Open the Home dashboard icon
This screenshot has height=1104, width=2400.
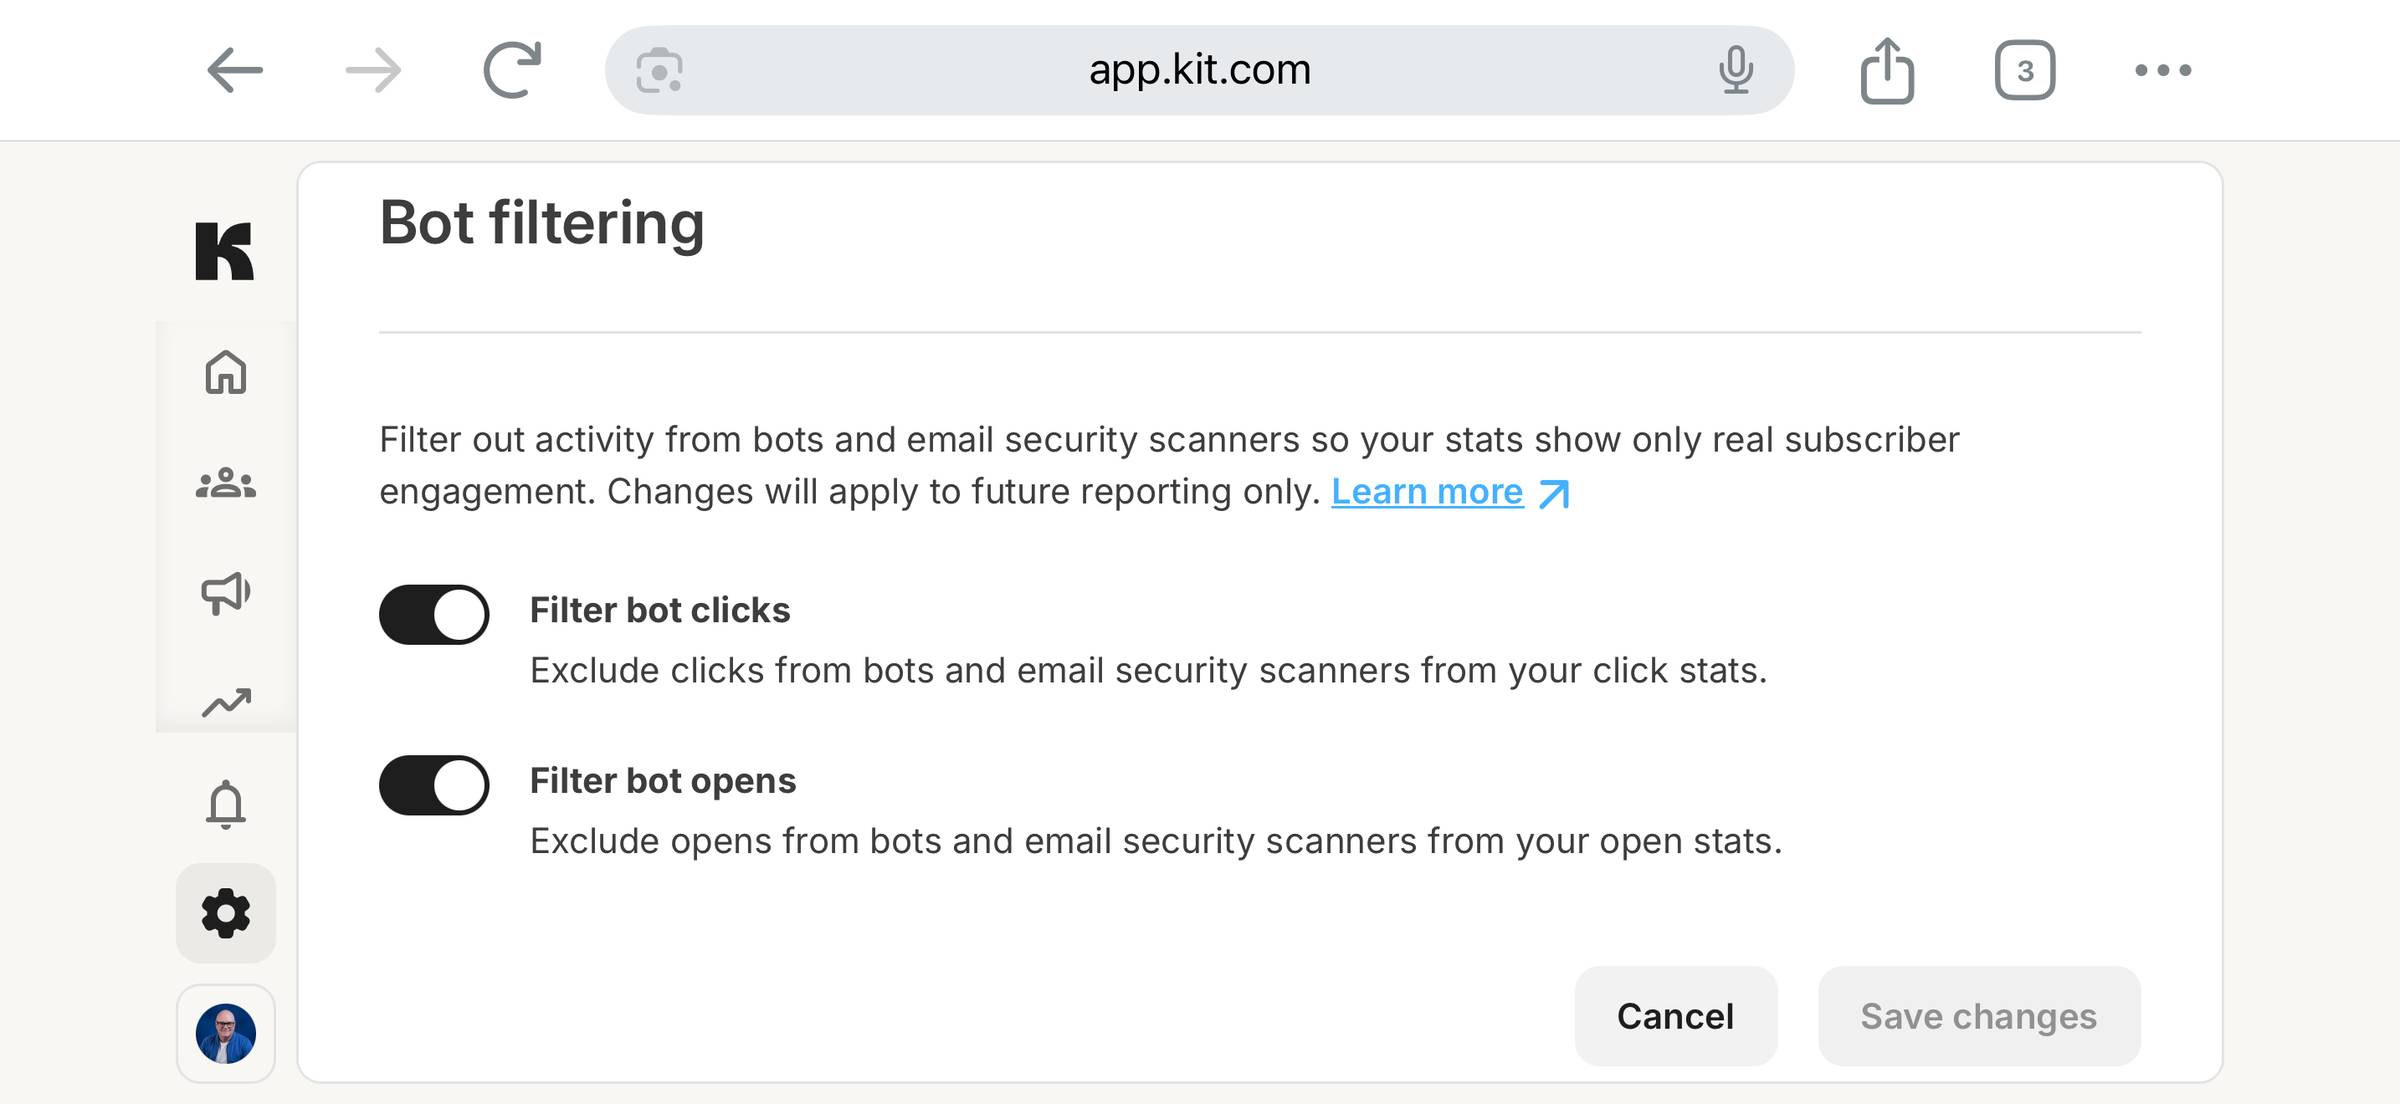[x=226, y=373]
